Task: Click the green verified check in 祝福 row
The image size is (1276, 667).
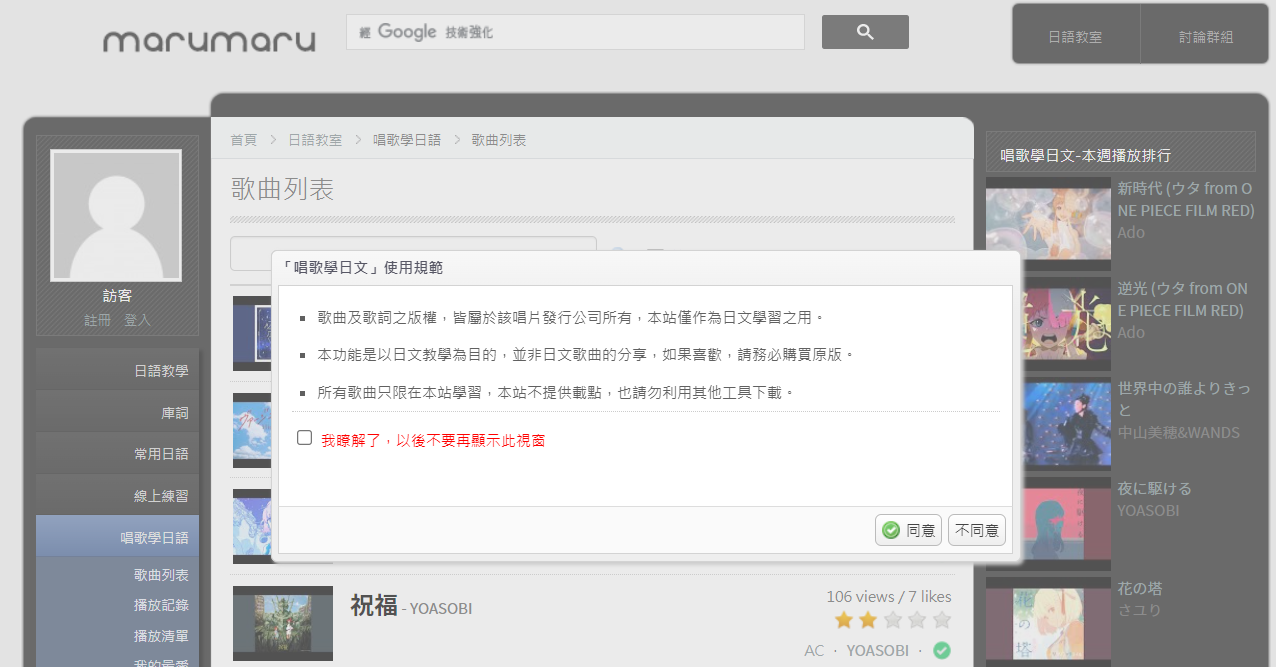Action: [941, 650]
